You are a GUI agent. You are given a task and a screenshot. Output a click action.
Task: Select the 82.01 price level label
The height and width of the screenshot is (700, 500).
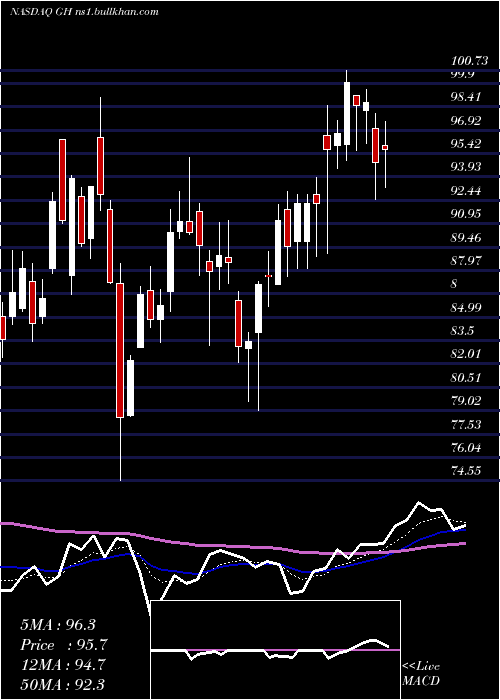[466, 354]
